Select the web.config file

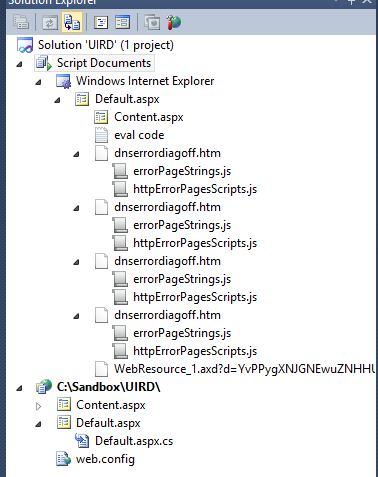pyautogui.click(x=105, y=459)
